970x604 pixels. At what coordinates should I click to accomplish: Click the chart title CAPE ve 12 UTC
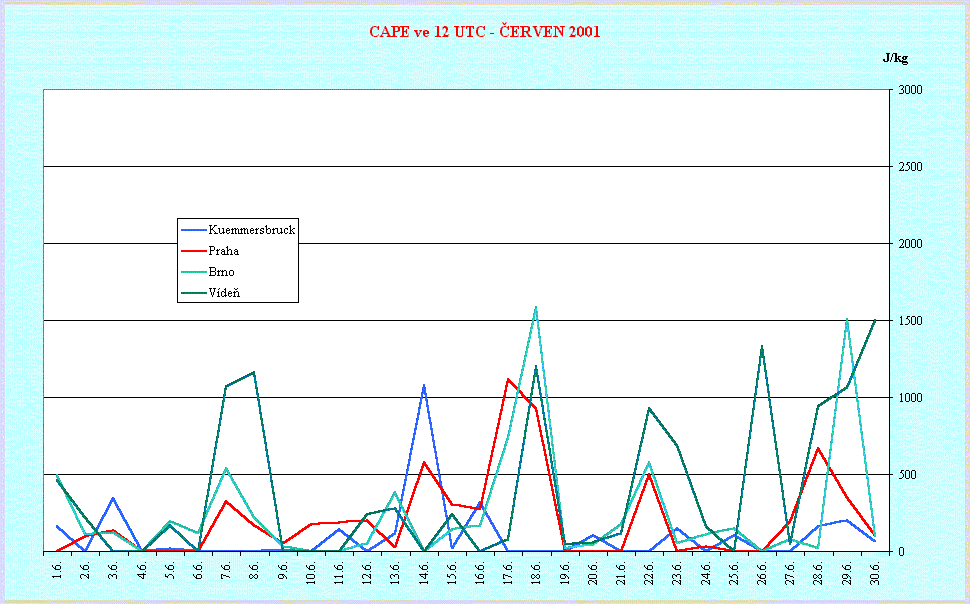(x=485, y=32)
